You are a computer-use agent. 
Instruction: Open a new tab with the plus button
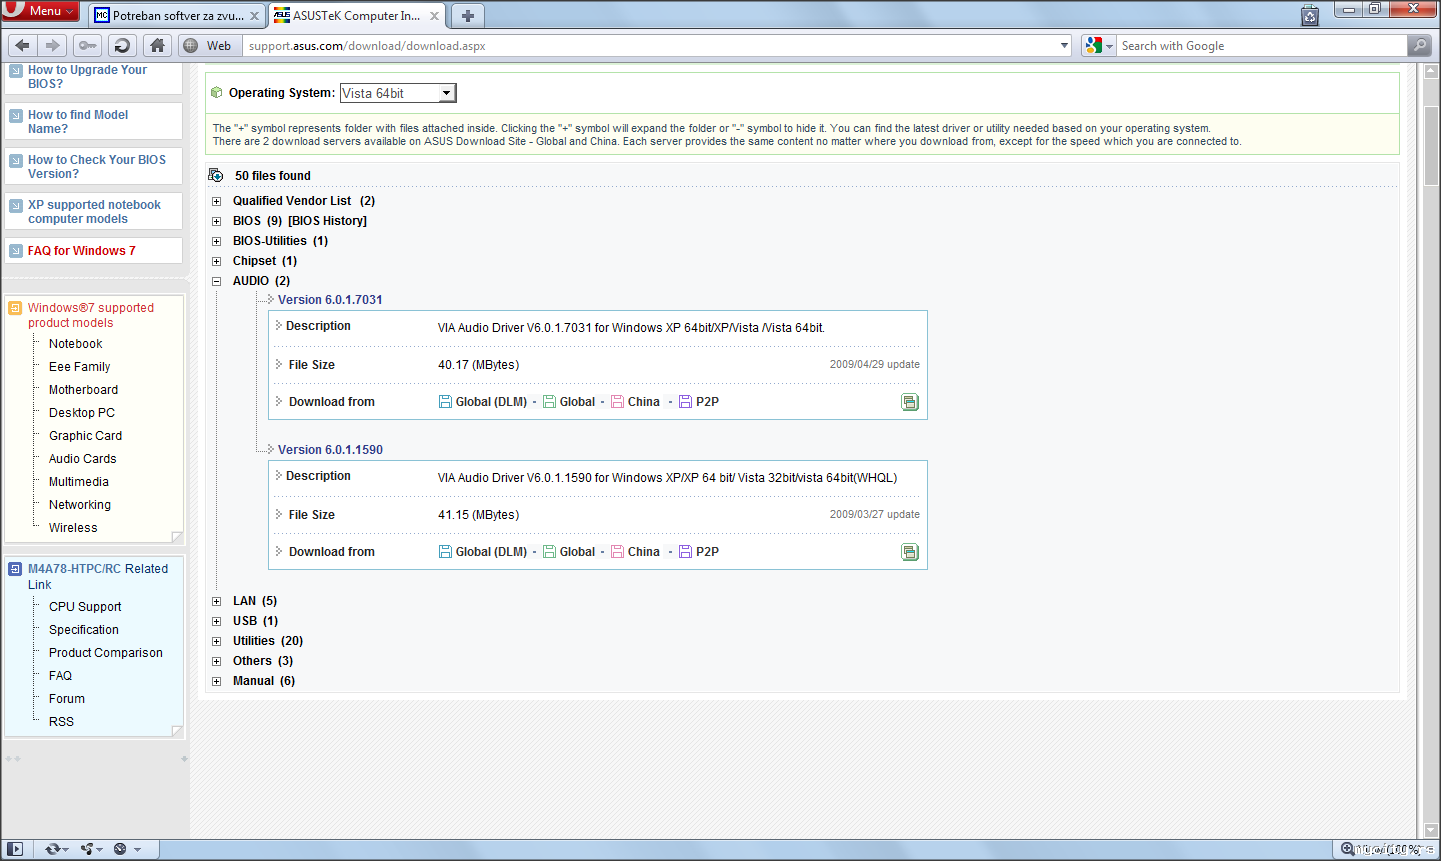click(x=468, y=16)
